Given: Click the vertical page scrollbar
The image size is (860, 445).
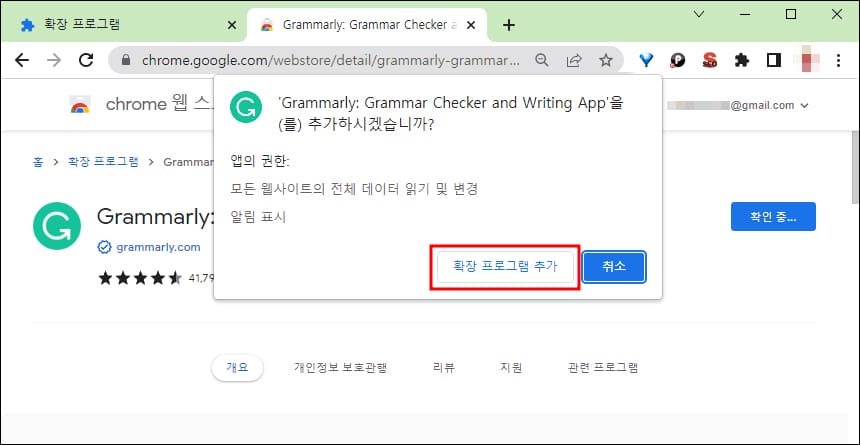Looking at the screenshot, I should pyautogui.click(x=855, y=166).
